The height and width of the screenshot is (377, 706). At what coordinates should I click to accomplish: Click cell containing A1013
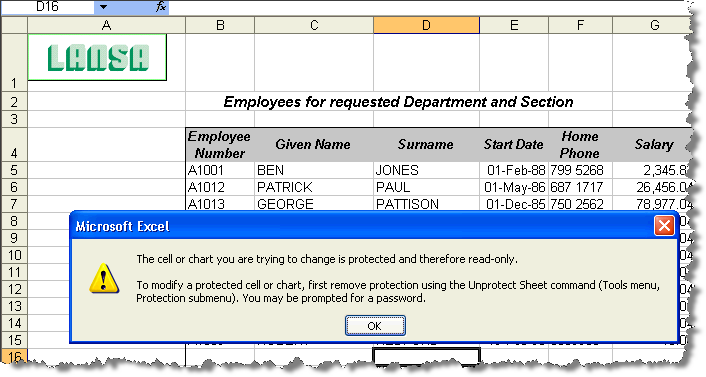click(220, 204)
